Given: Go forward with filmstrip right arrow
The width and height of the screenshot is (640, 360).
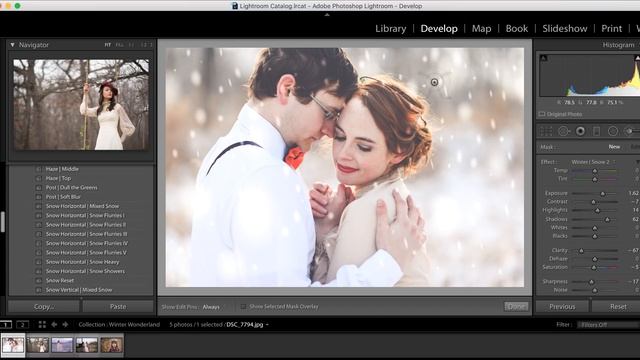Looking at the screenshot, I should point(65,324).
